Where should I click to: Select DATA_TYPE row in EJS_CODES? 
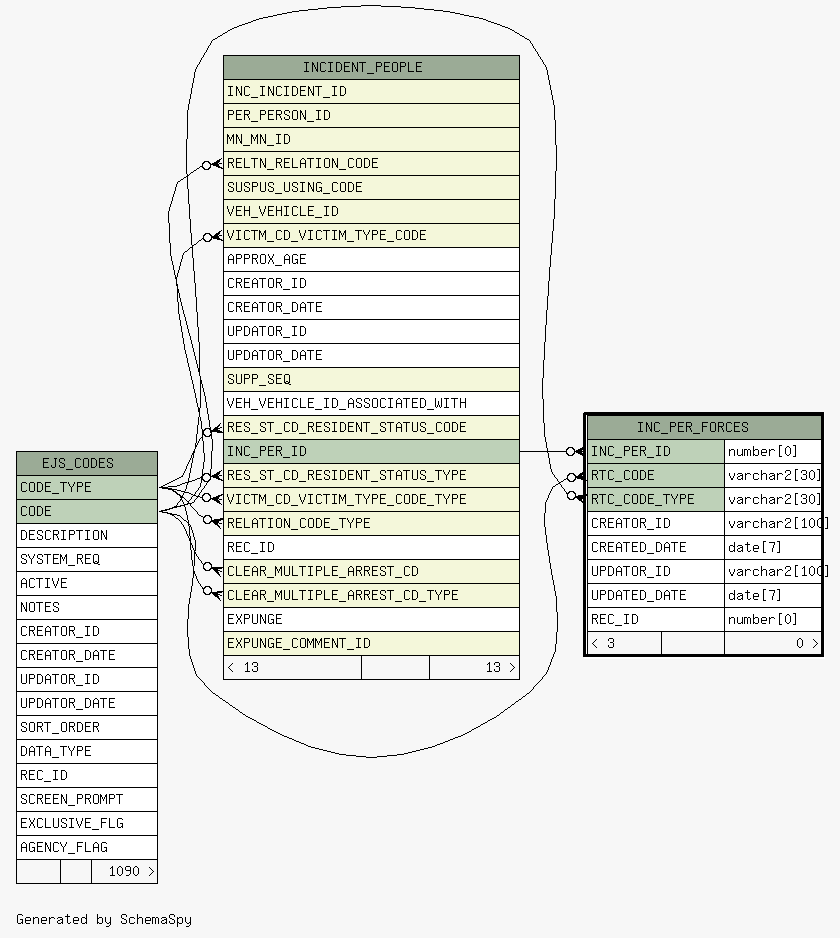(87, 751)
